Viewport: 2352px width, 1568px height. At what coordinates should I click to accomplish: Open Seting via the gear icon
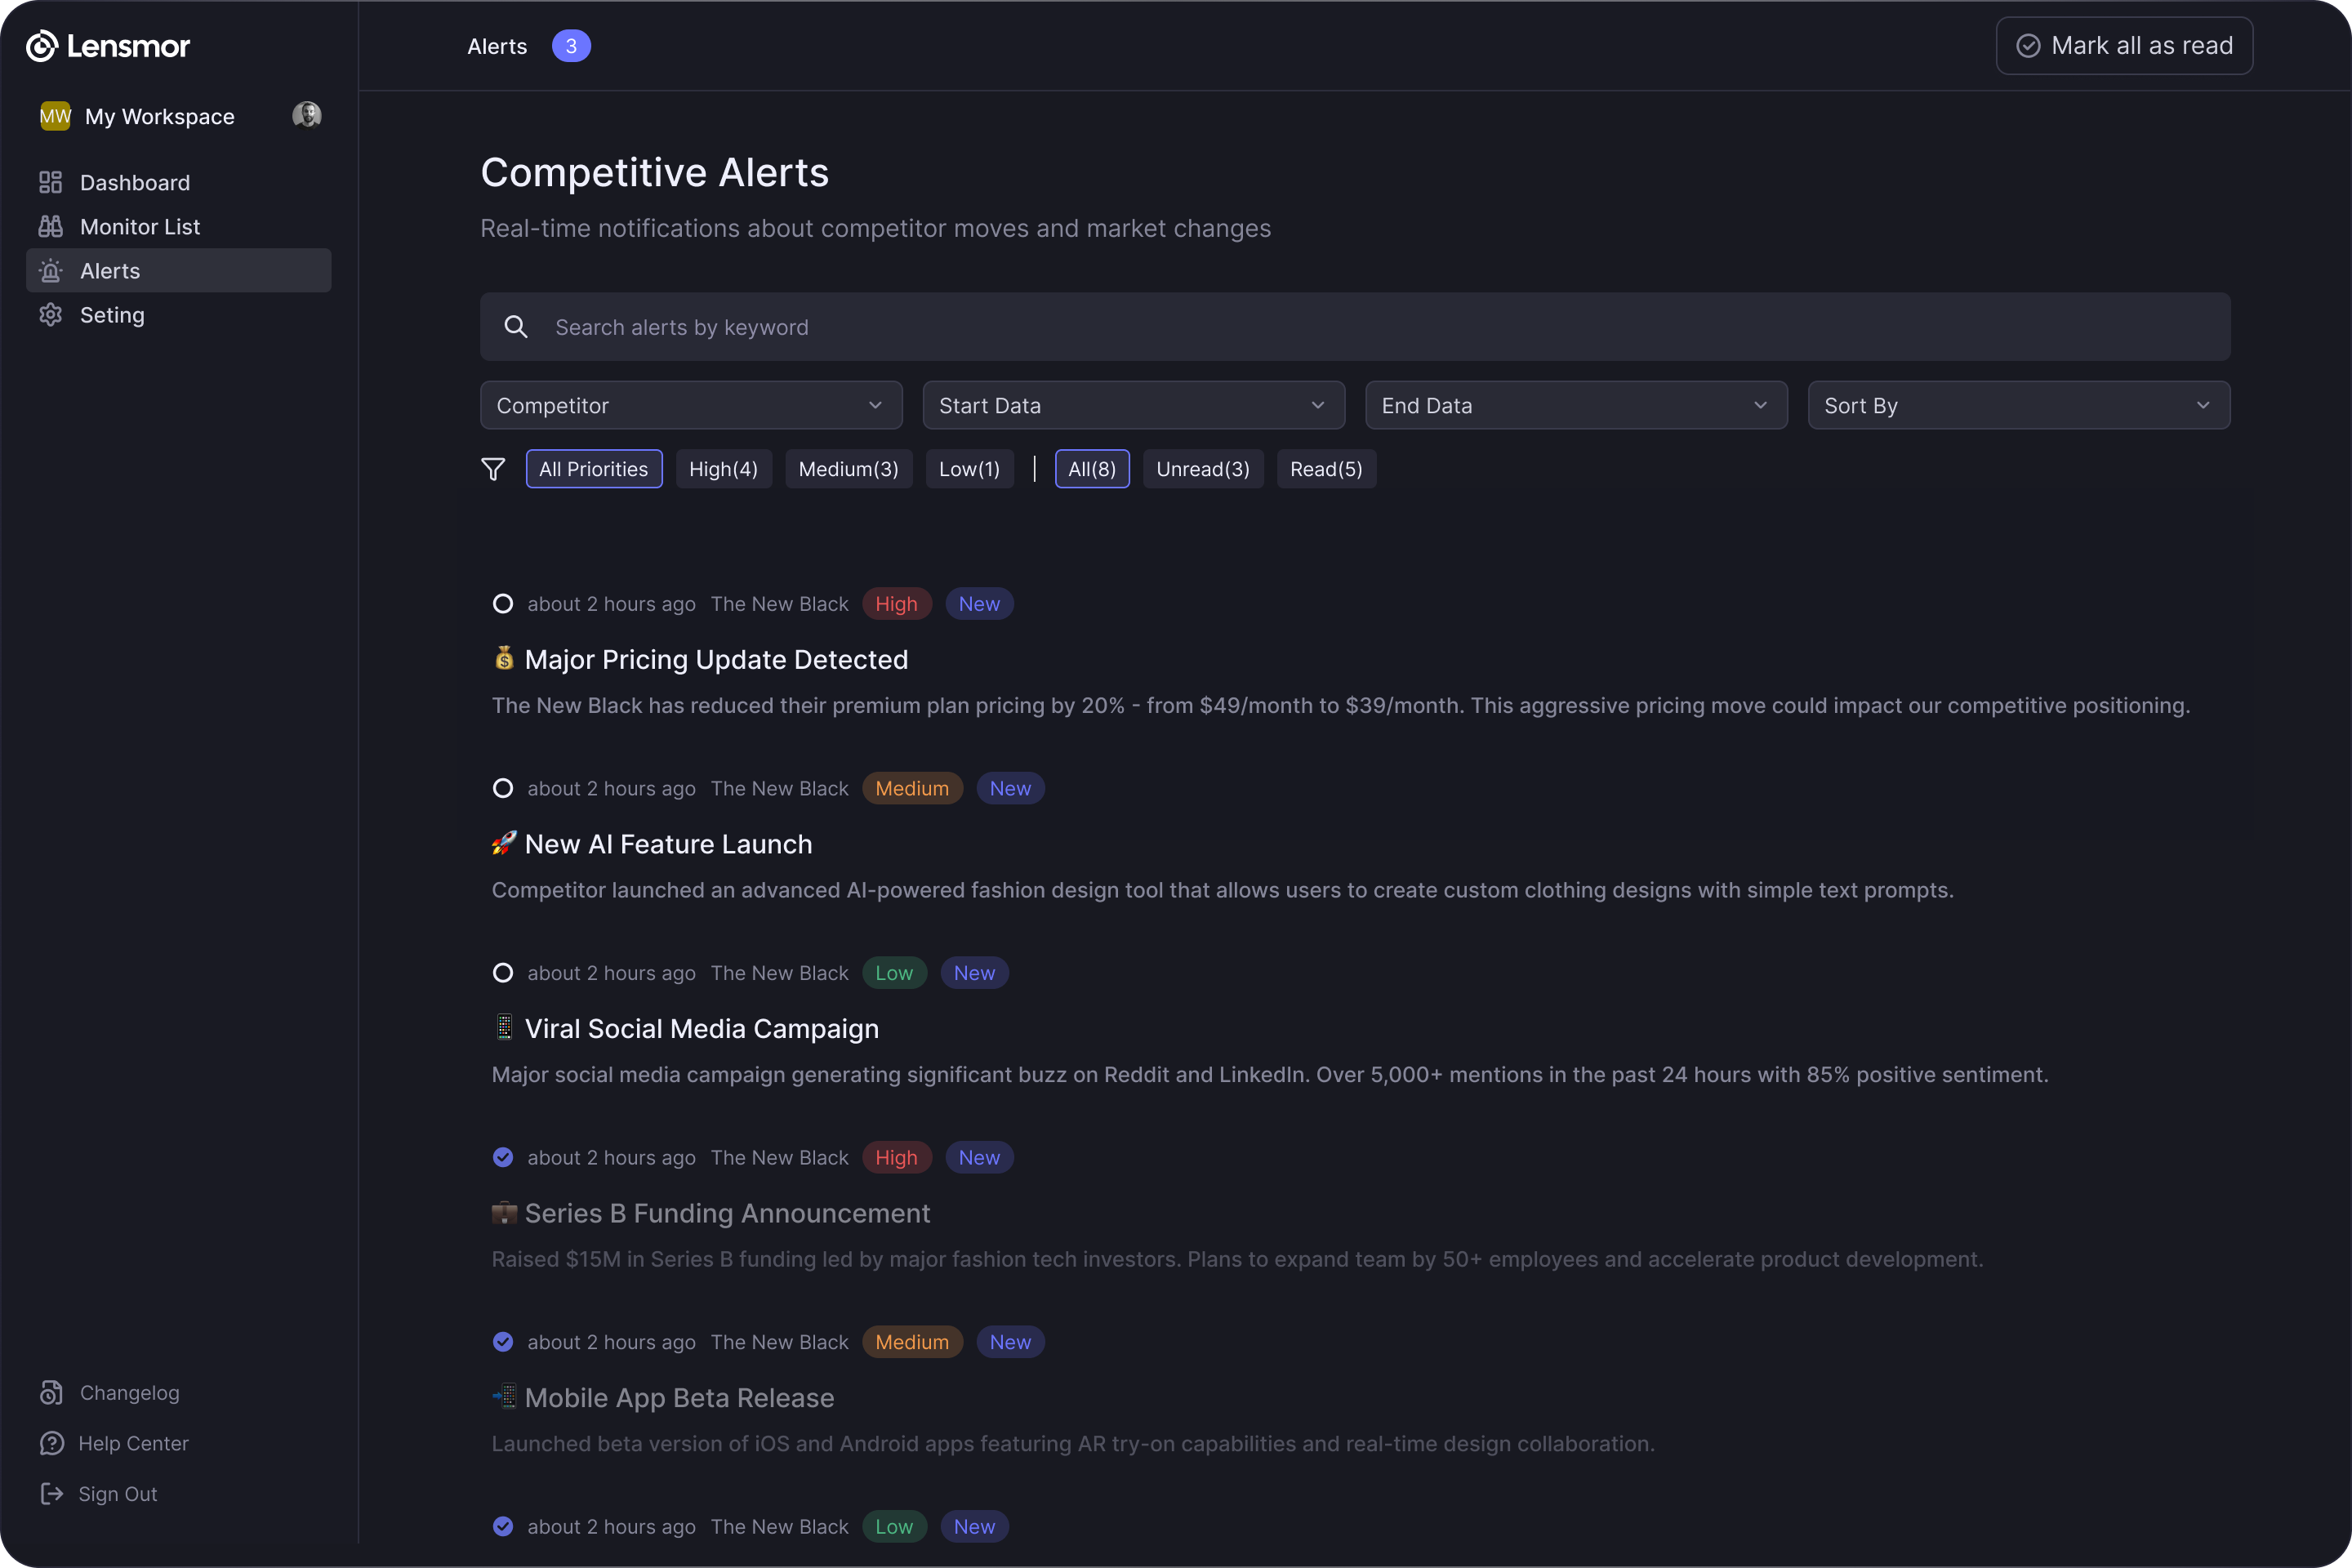pos(50,315)
